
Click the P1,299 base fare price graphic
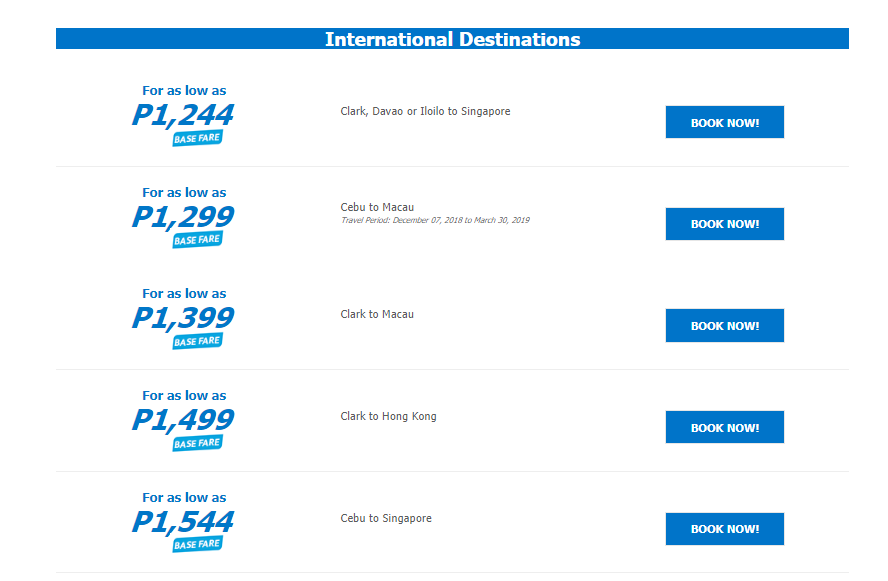tap(183, 217)
